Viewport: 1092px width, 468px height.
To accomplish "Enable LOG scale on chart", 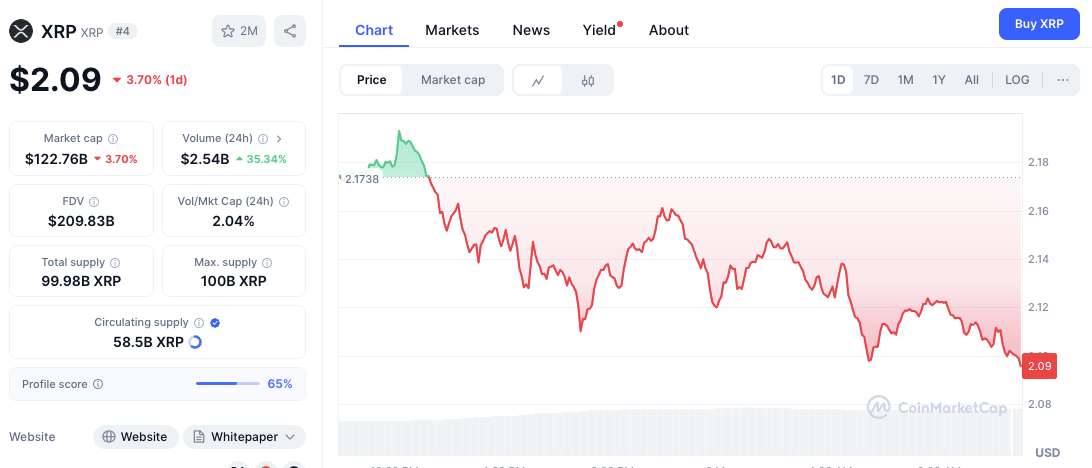I will coord(1017,80).
